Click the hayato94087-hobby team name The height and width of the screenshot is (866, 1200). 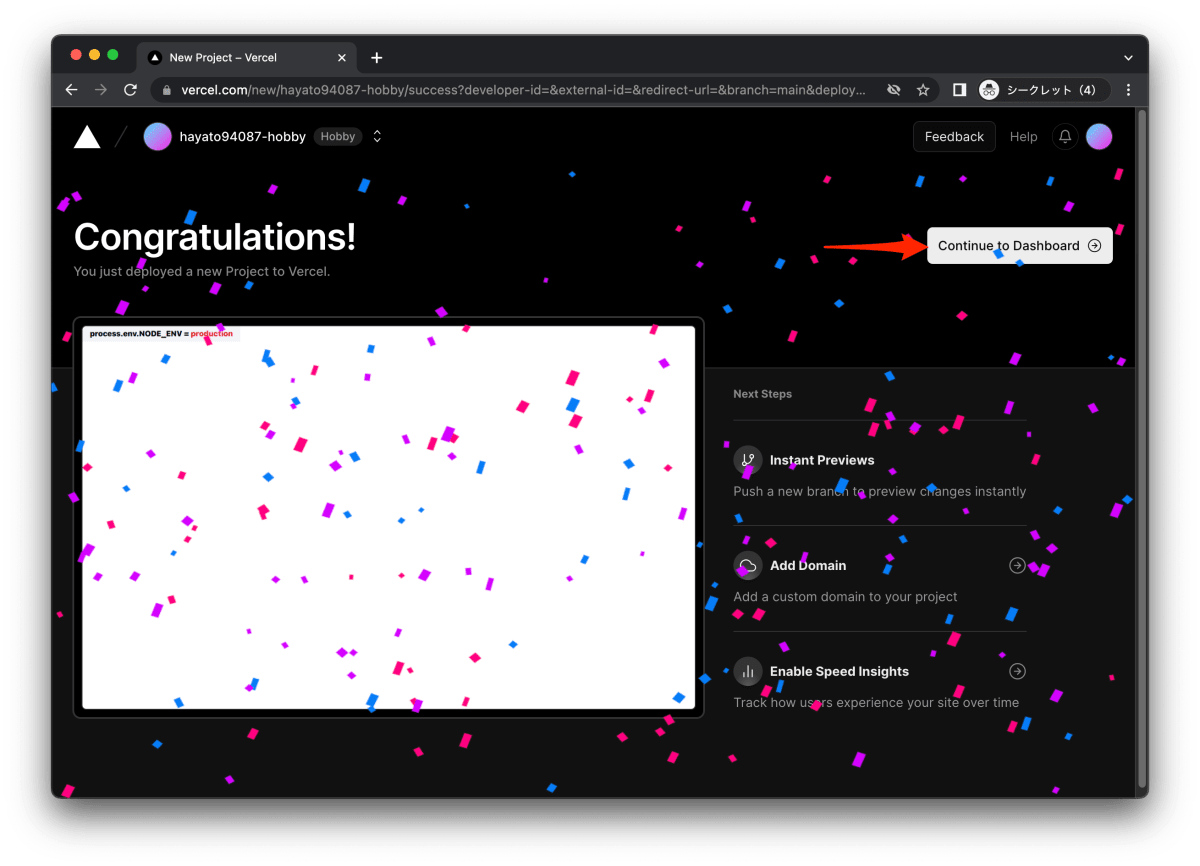coord(242,137)
